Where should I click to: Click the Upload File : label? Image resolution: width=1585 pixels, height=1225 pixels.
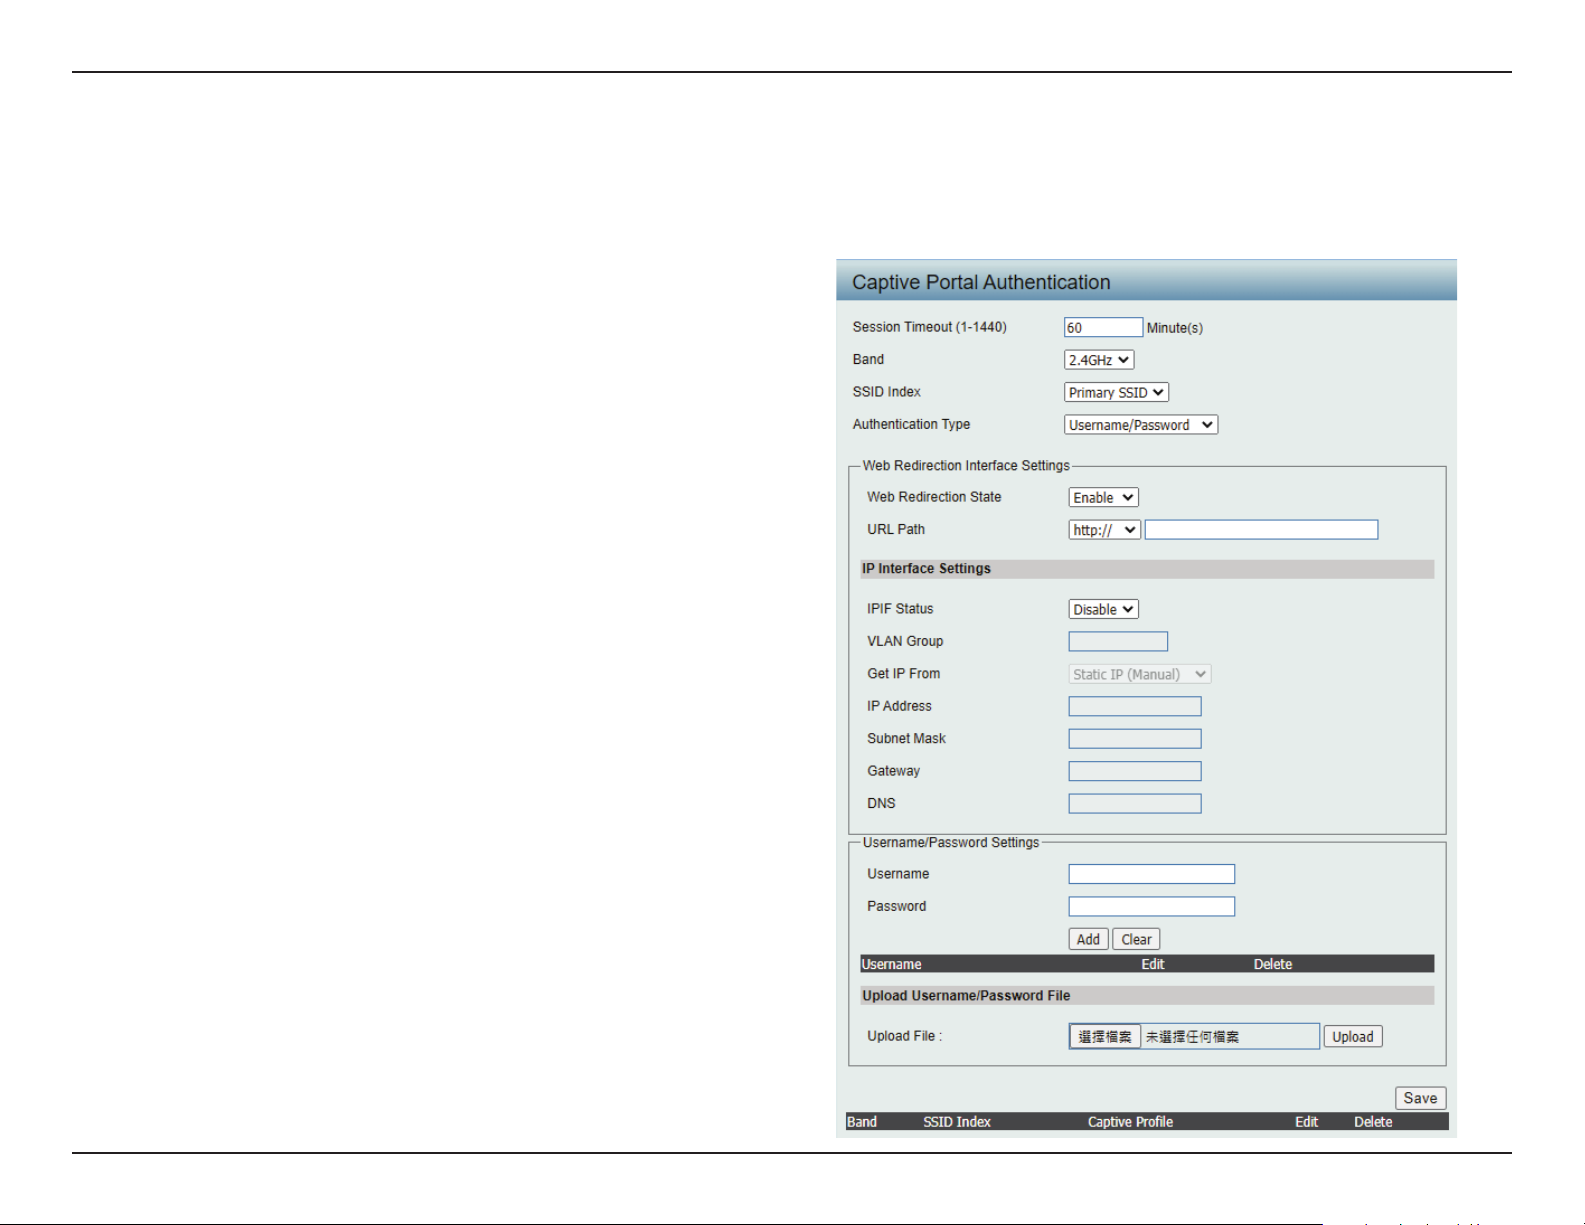point(905,1036)
